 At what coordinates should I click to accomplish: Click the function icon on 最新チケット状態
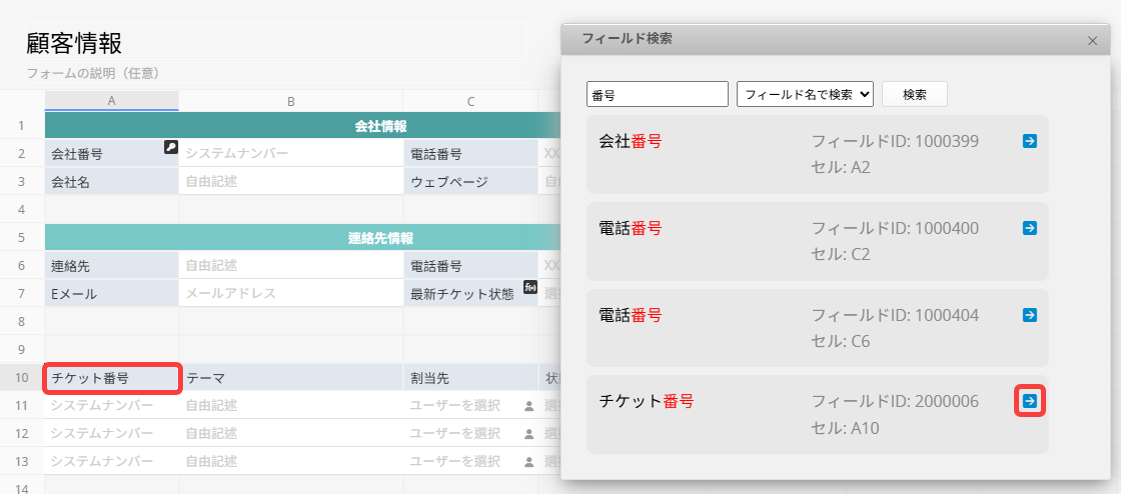(x=530, y=287)
